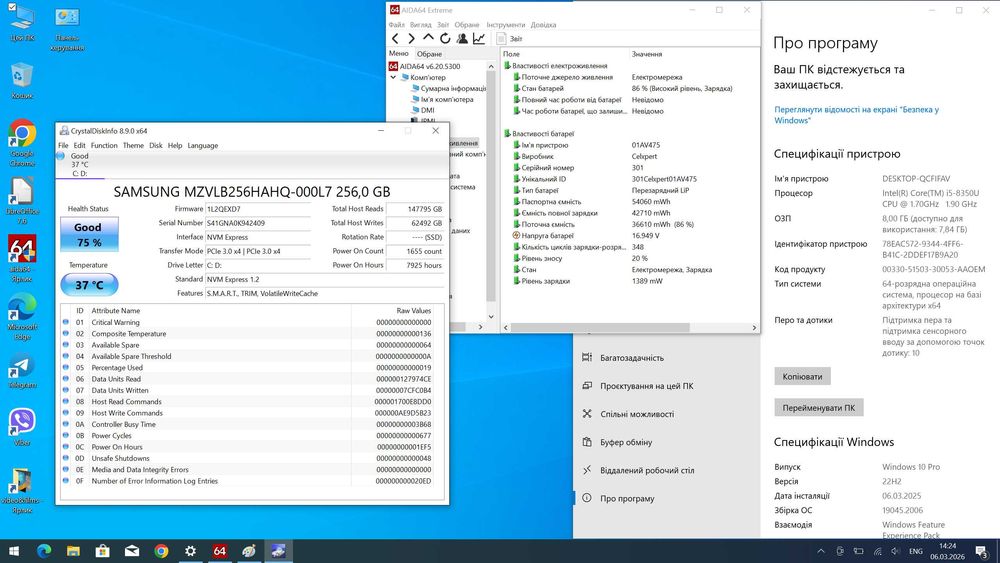Image resolution: width=1000 pixels, height=563 pixels.
Task: Show hidden system tray icons
Action: point(821,551)
